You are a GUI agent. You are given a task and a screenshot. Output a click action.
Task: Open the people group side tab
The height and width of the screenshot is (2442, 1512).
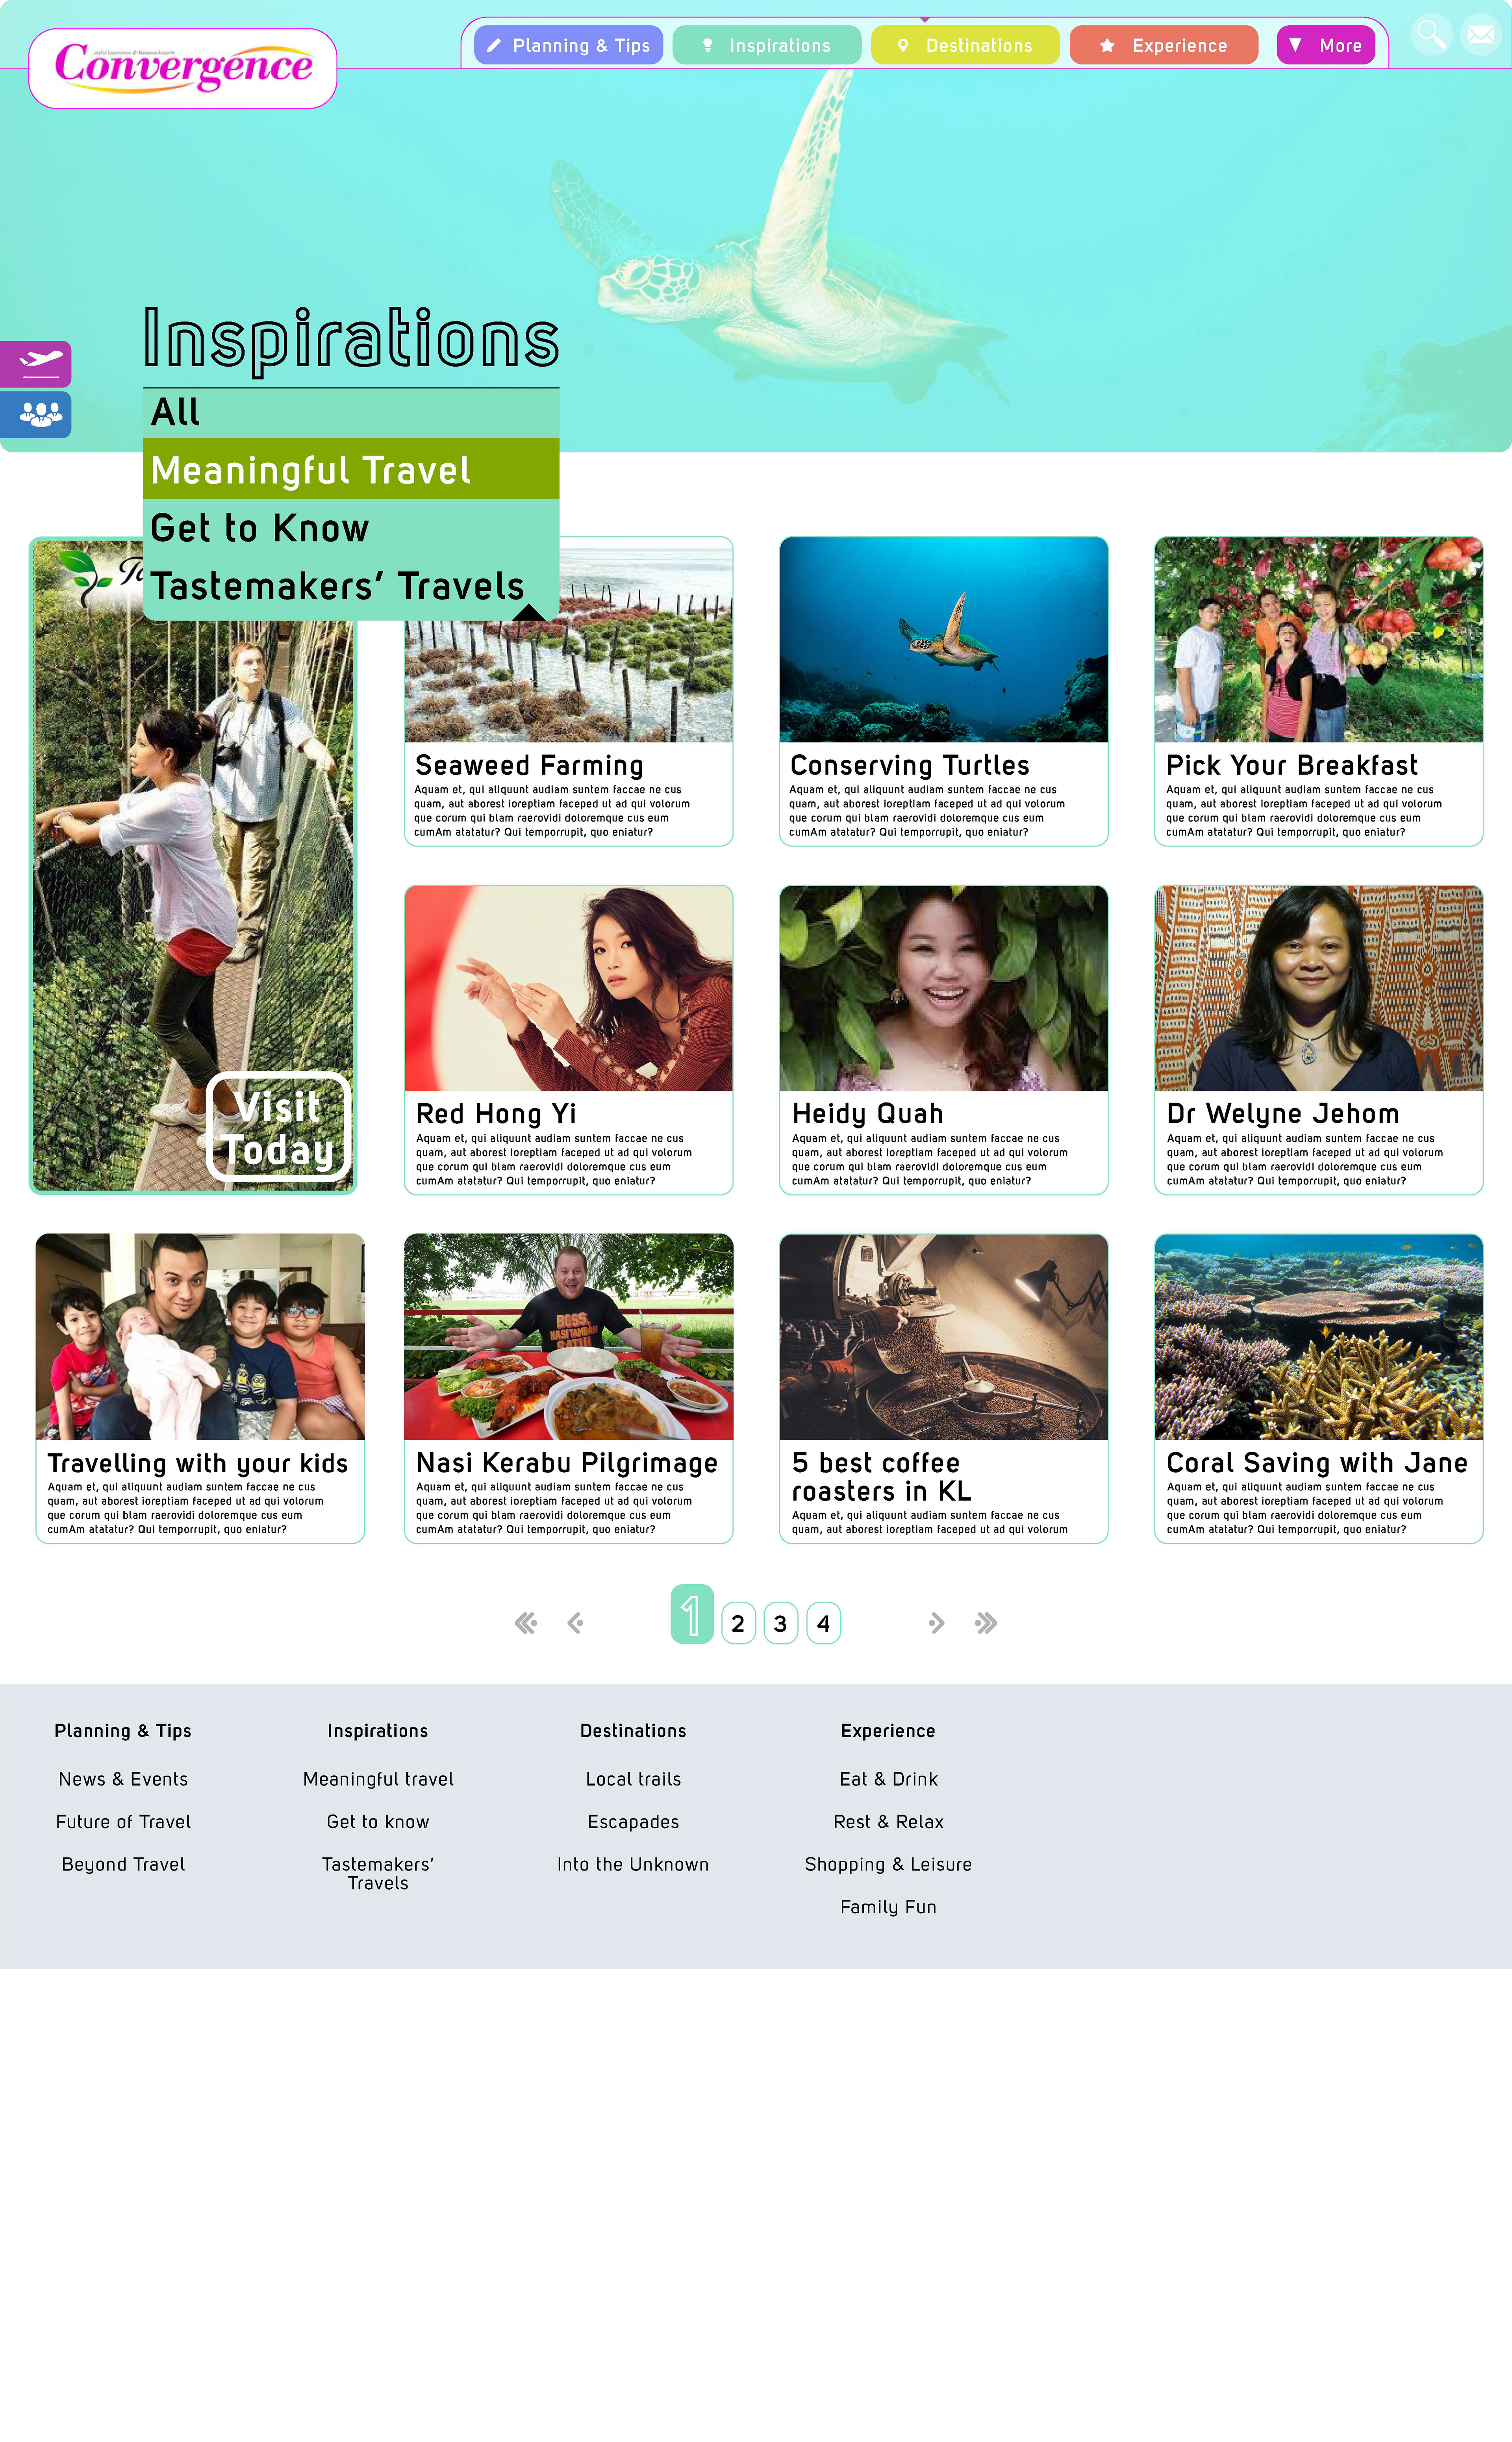[x=36, y=414]
